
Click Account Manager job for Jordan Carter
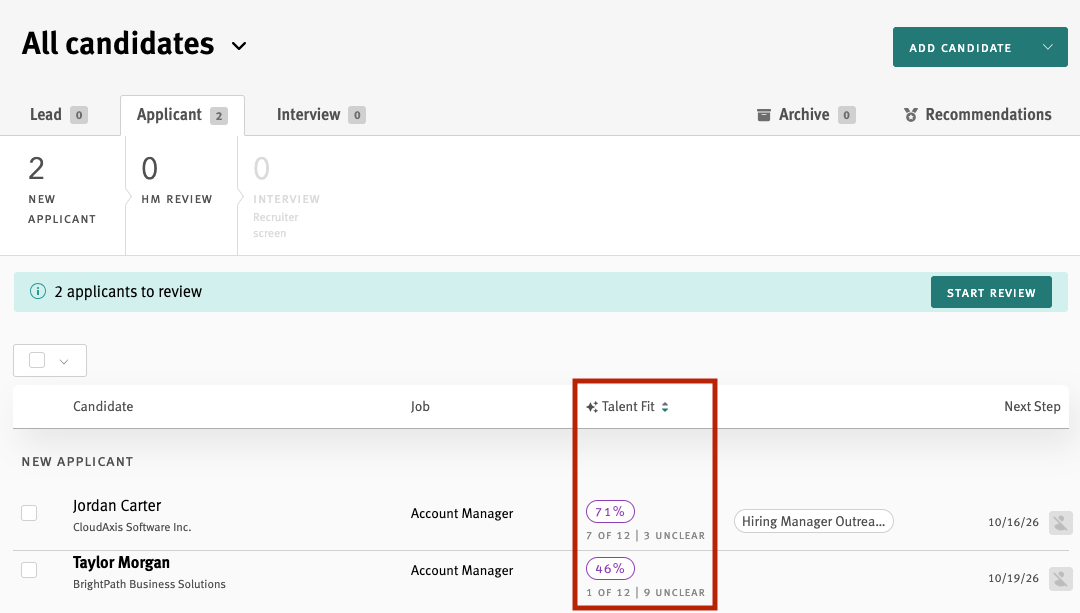462,513
